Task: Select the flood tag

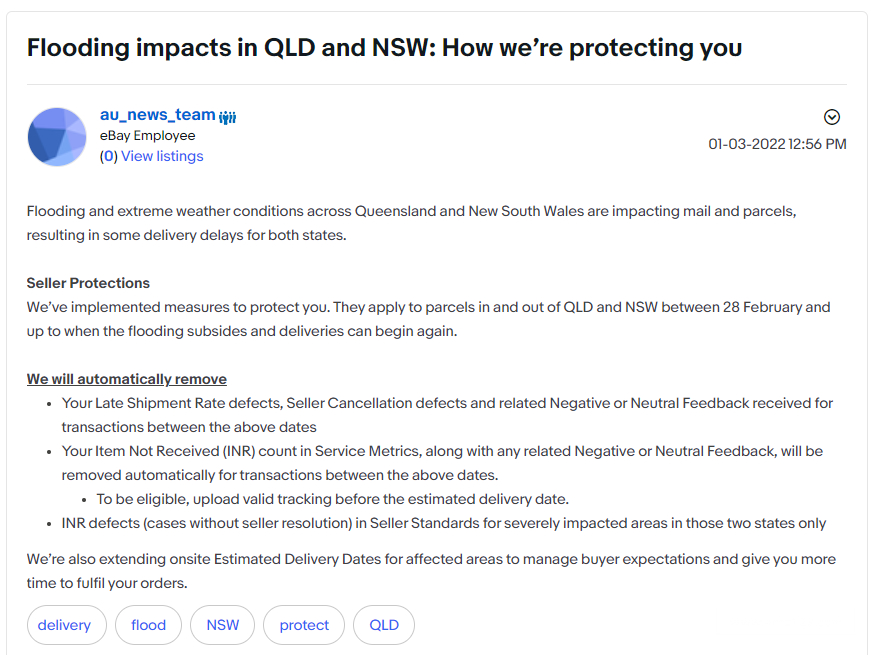Action: pyautogui.click(x=148, y=625)
